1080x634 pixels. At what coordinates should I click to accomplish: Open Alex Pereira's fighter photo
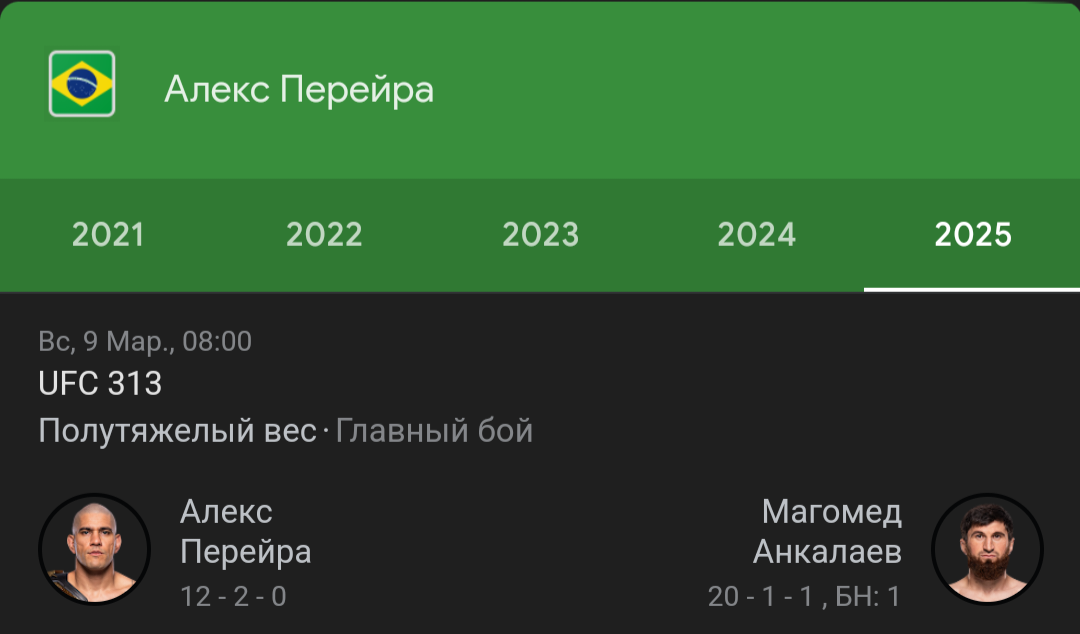coord(94,549)
